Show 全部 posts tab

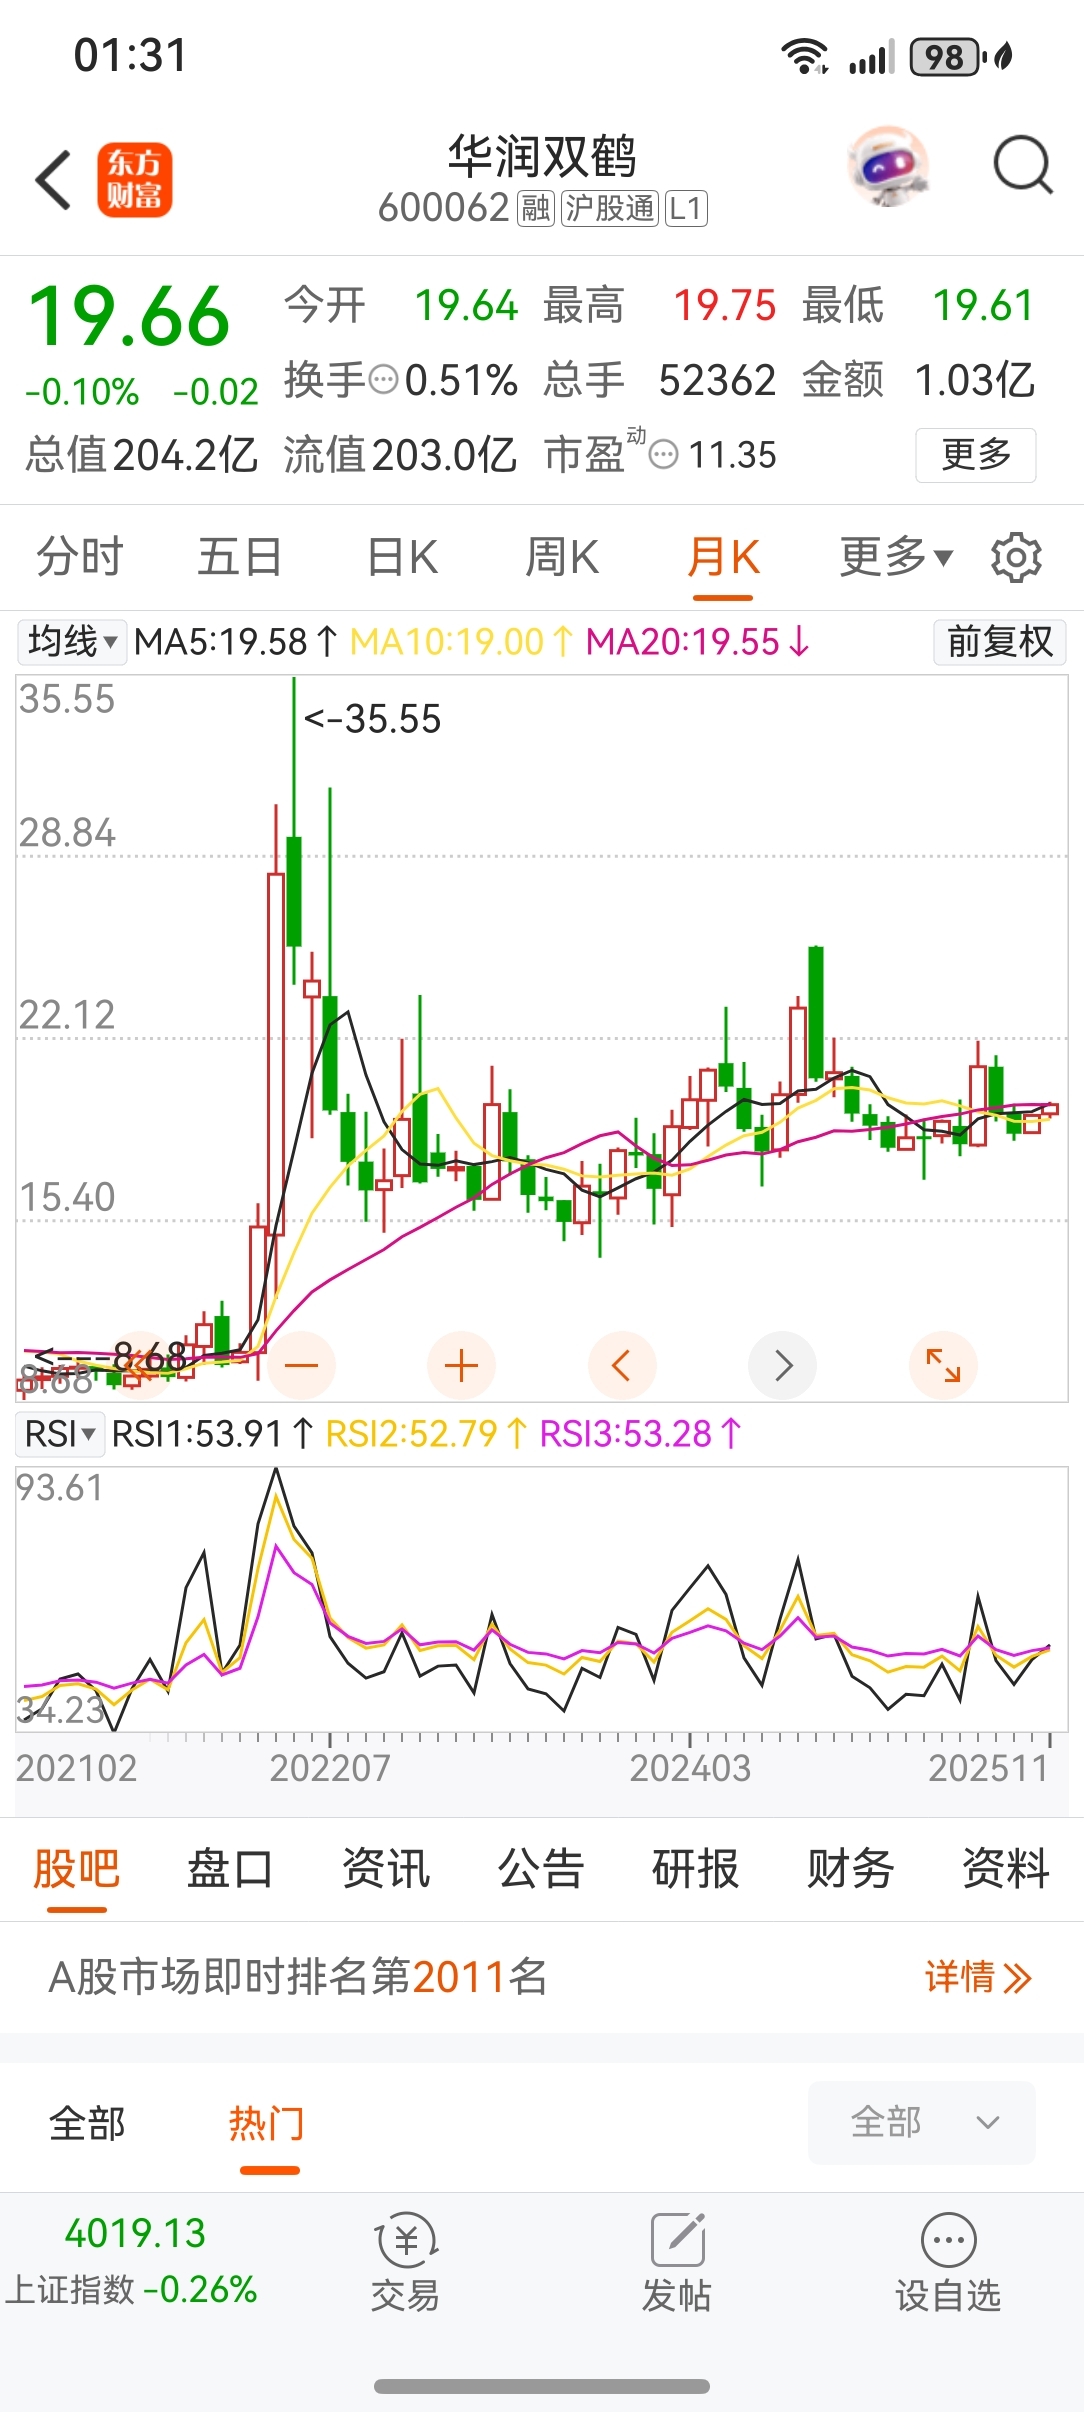[x=87, y=2123]
